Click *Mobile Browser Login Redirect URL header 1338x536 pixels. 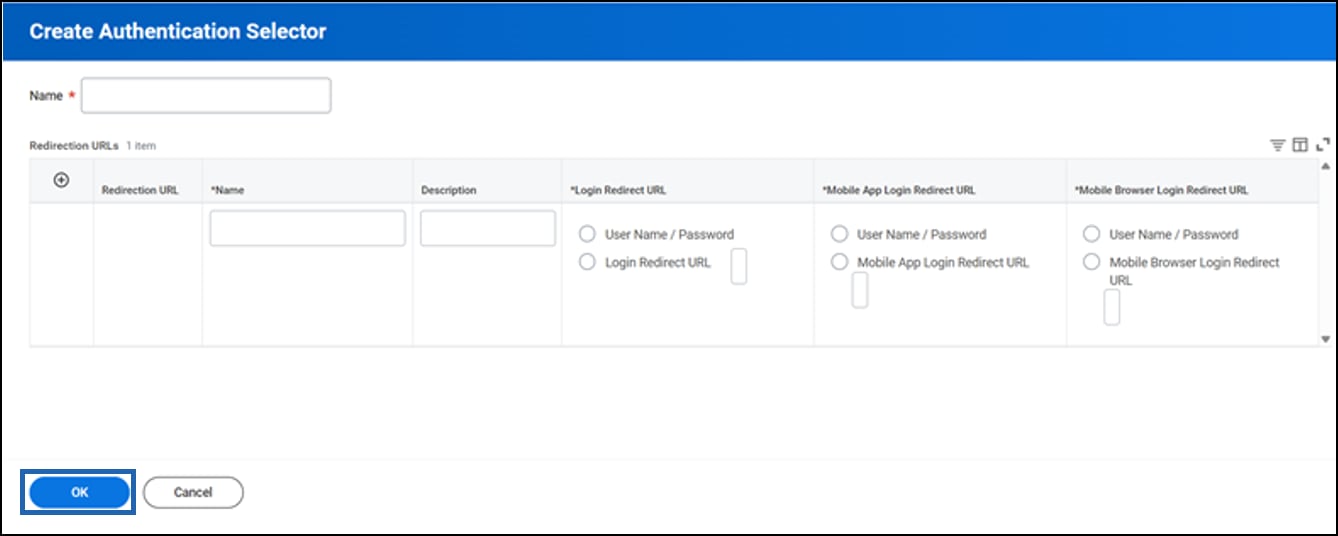point(1161,190)
